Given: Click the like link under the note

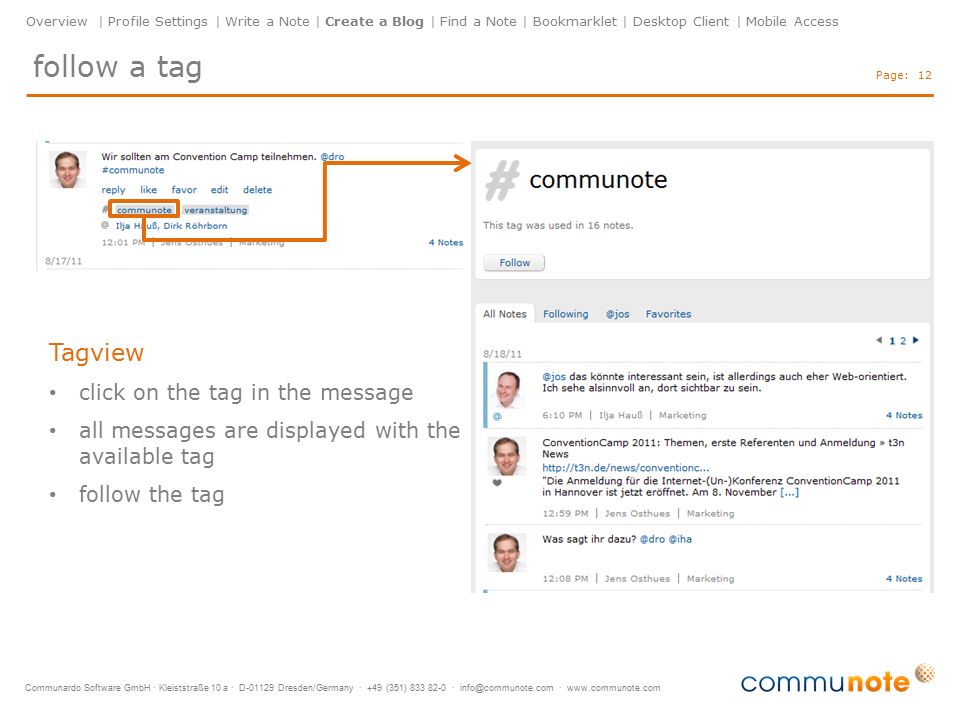Looking at the screenshot, I should (148, 190).
